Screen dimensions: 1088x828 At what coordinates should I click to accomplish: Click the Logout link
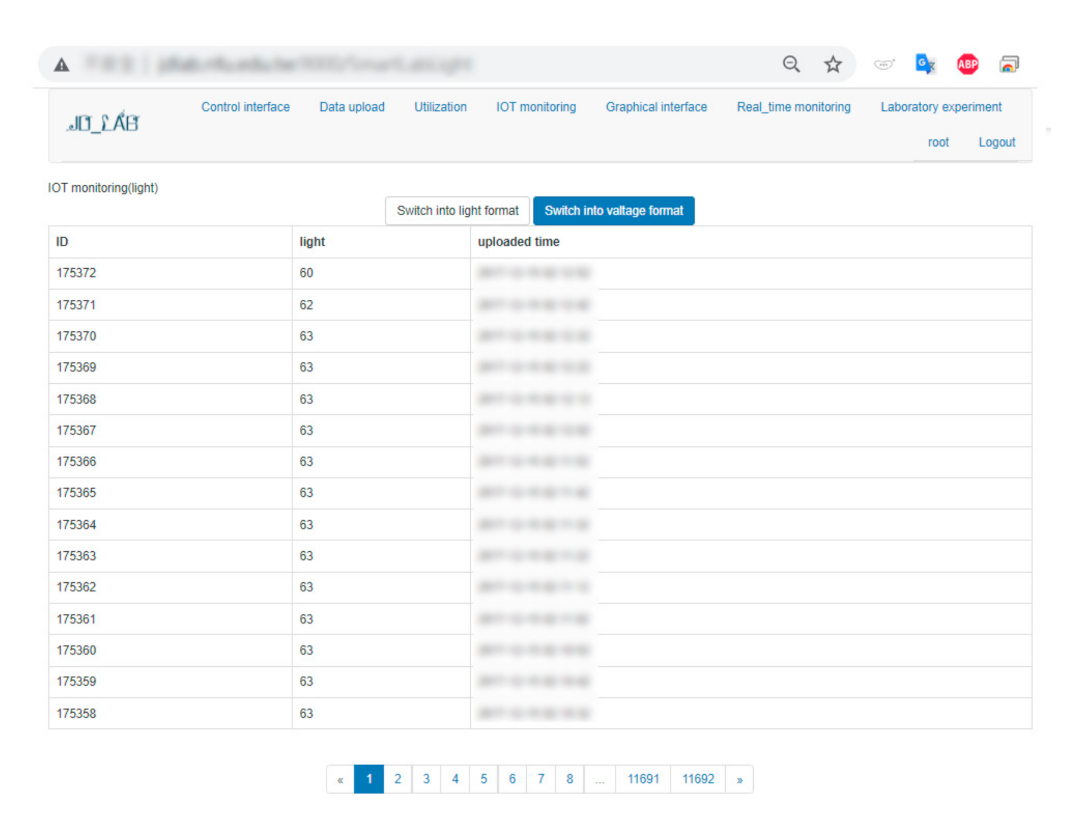(x=996, y=142)
